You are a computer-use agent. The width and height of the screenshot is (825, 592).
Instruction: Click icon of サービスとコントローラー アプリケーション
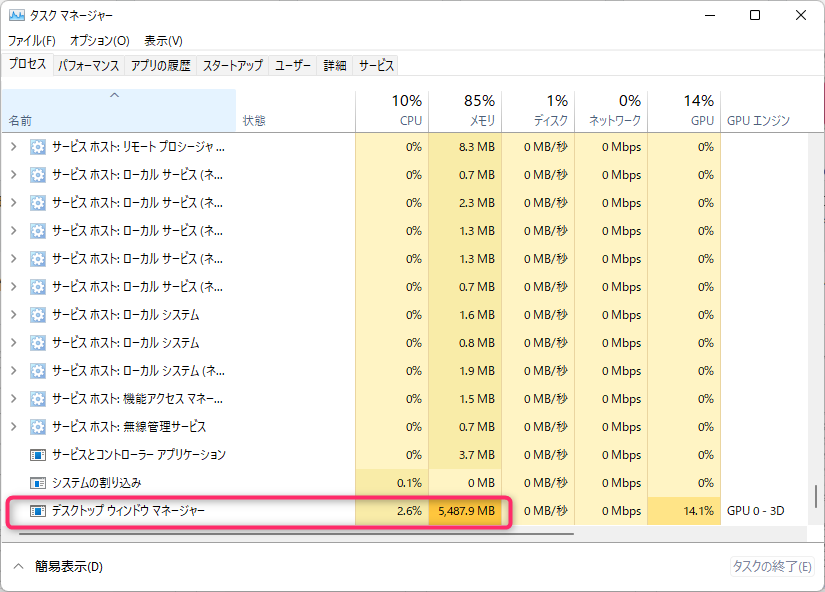[37, 455]
